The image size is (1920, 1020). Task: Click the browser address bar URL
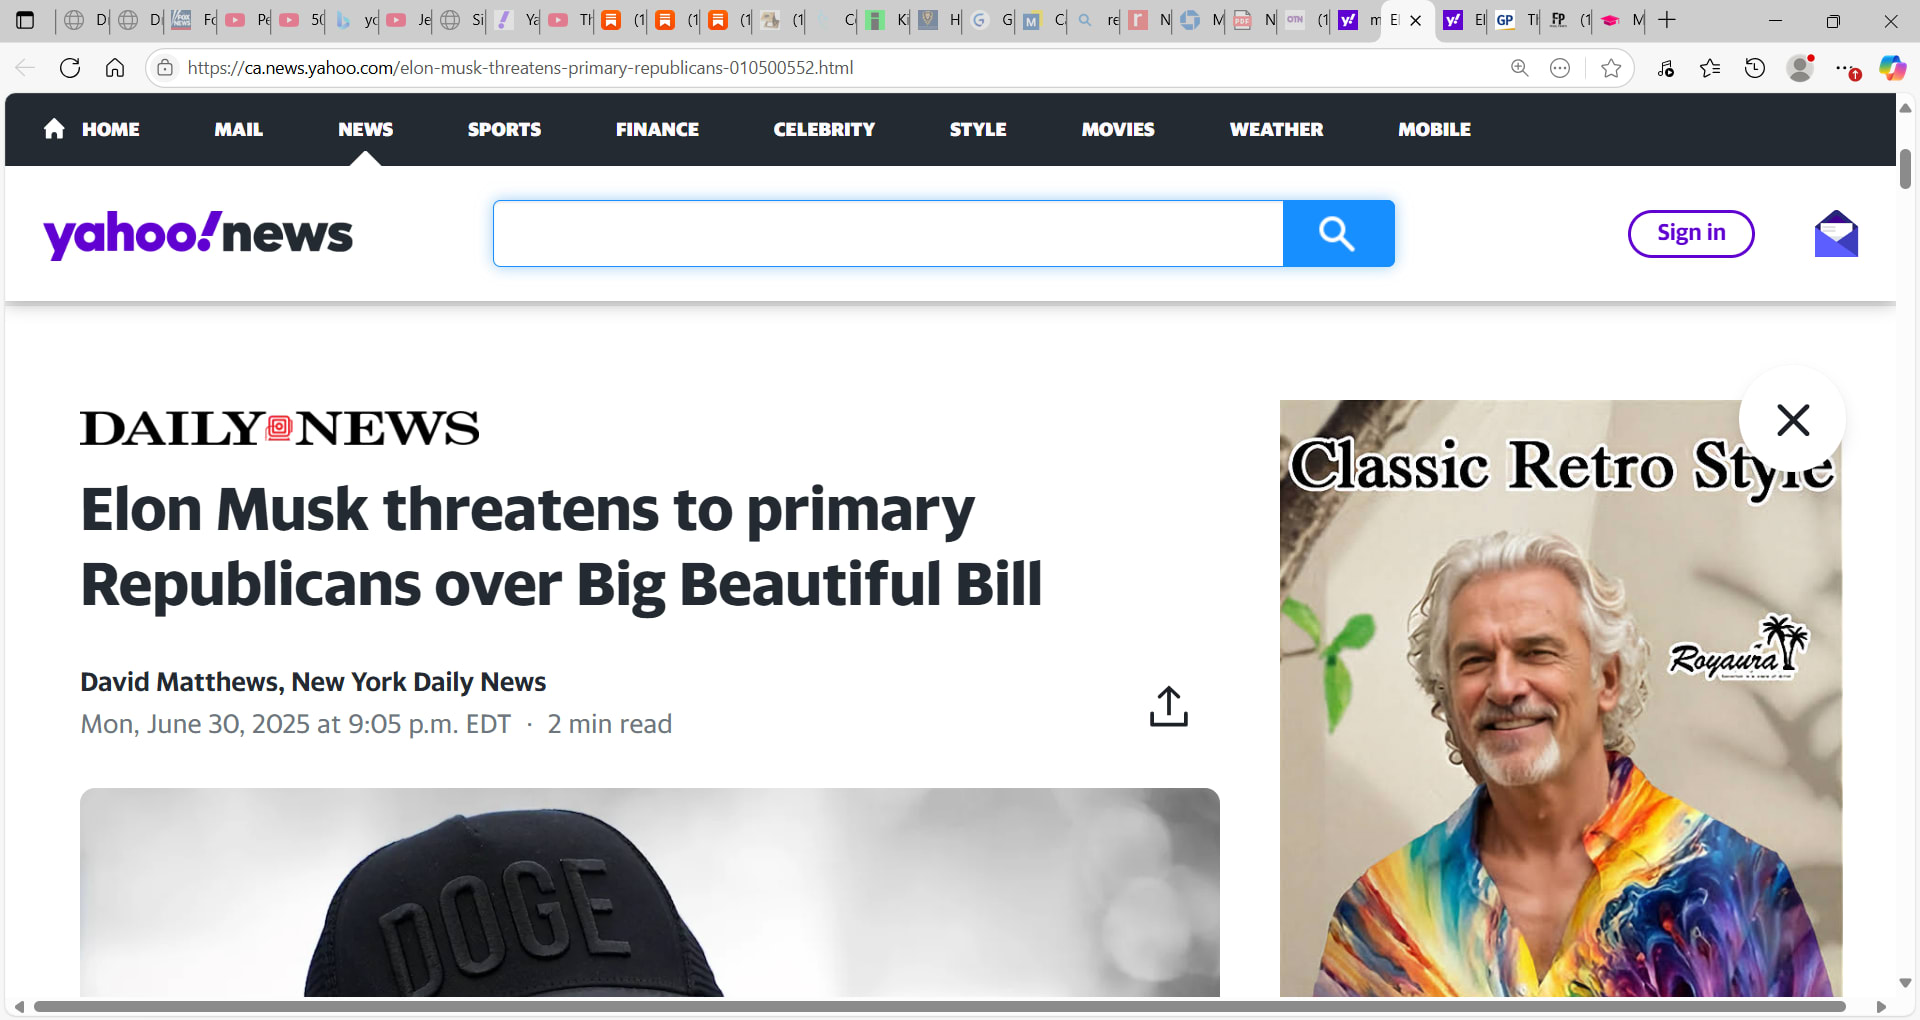[x=520, y=68]
